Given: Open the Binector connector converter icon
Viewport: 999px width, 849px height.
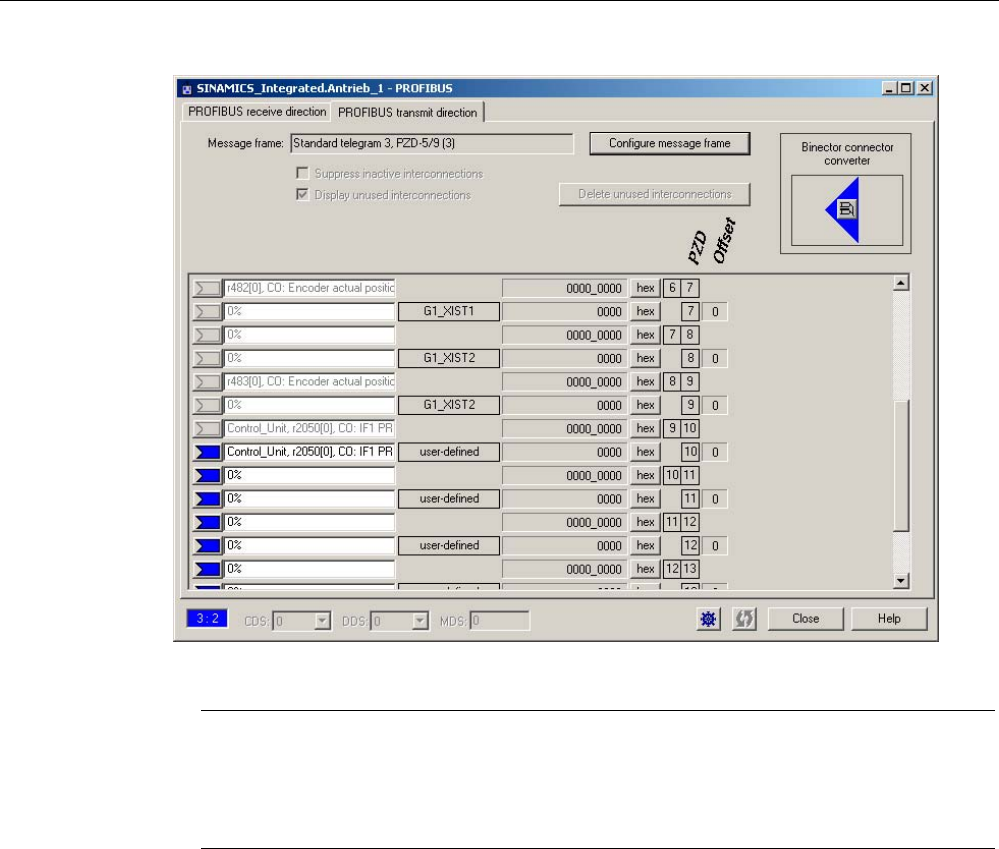Looking at the screenshot, I should (x=846, y=210).
